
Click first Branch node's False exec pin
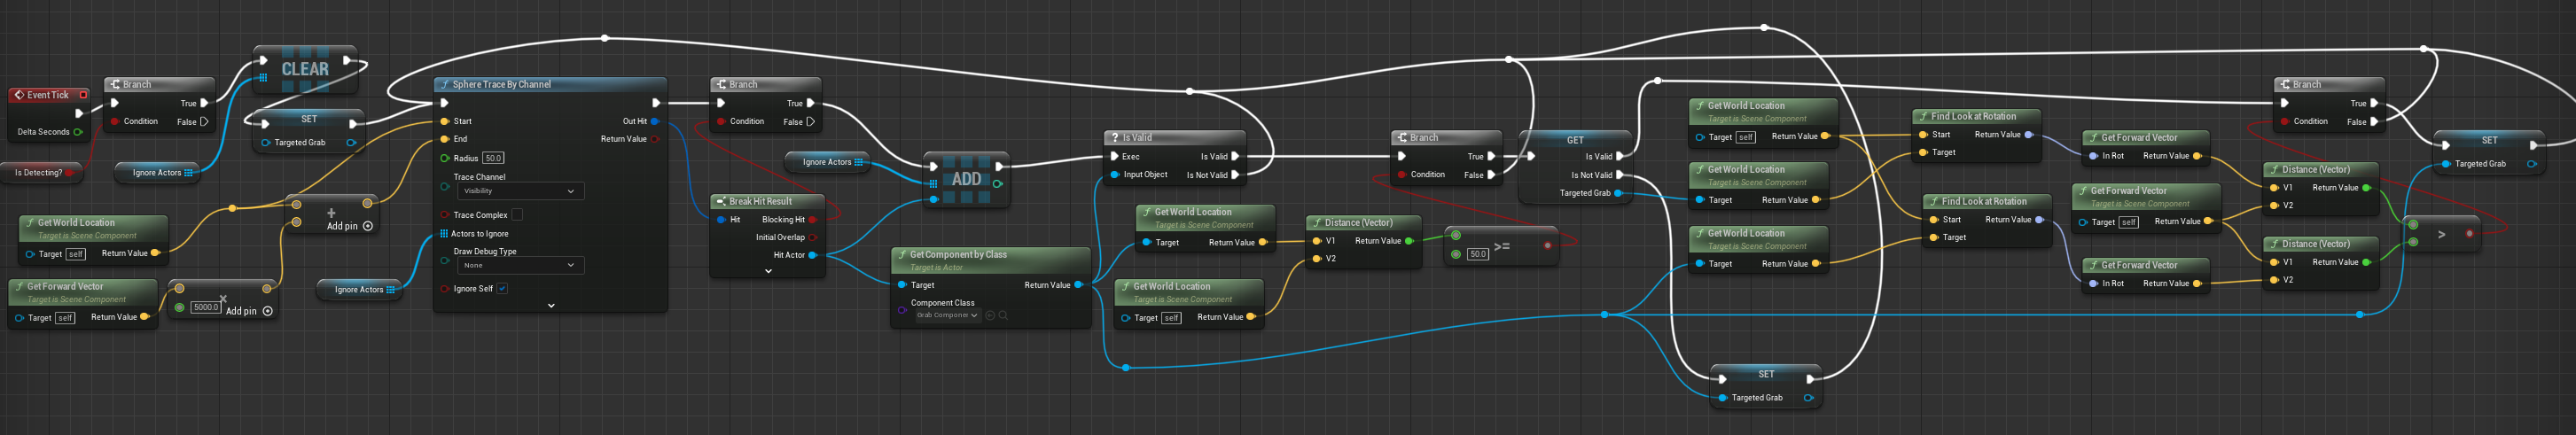204,121
